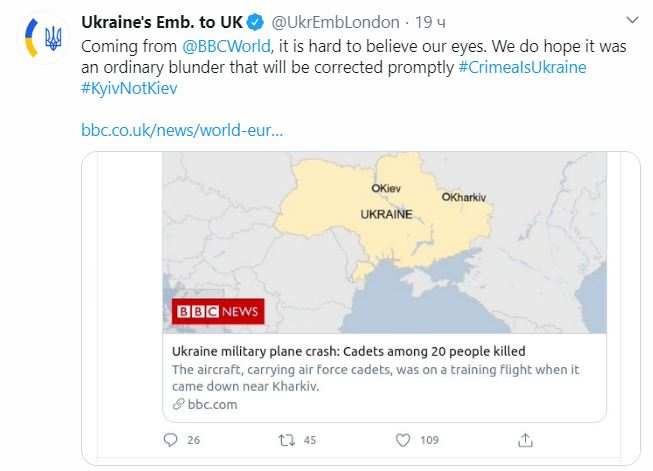Screen dimensions: 653x471
Task: Retweet this tweet using the retweet icon
Action: [285, 439]
